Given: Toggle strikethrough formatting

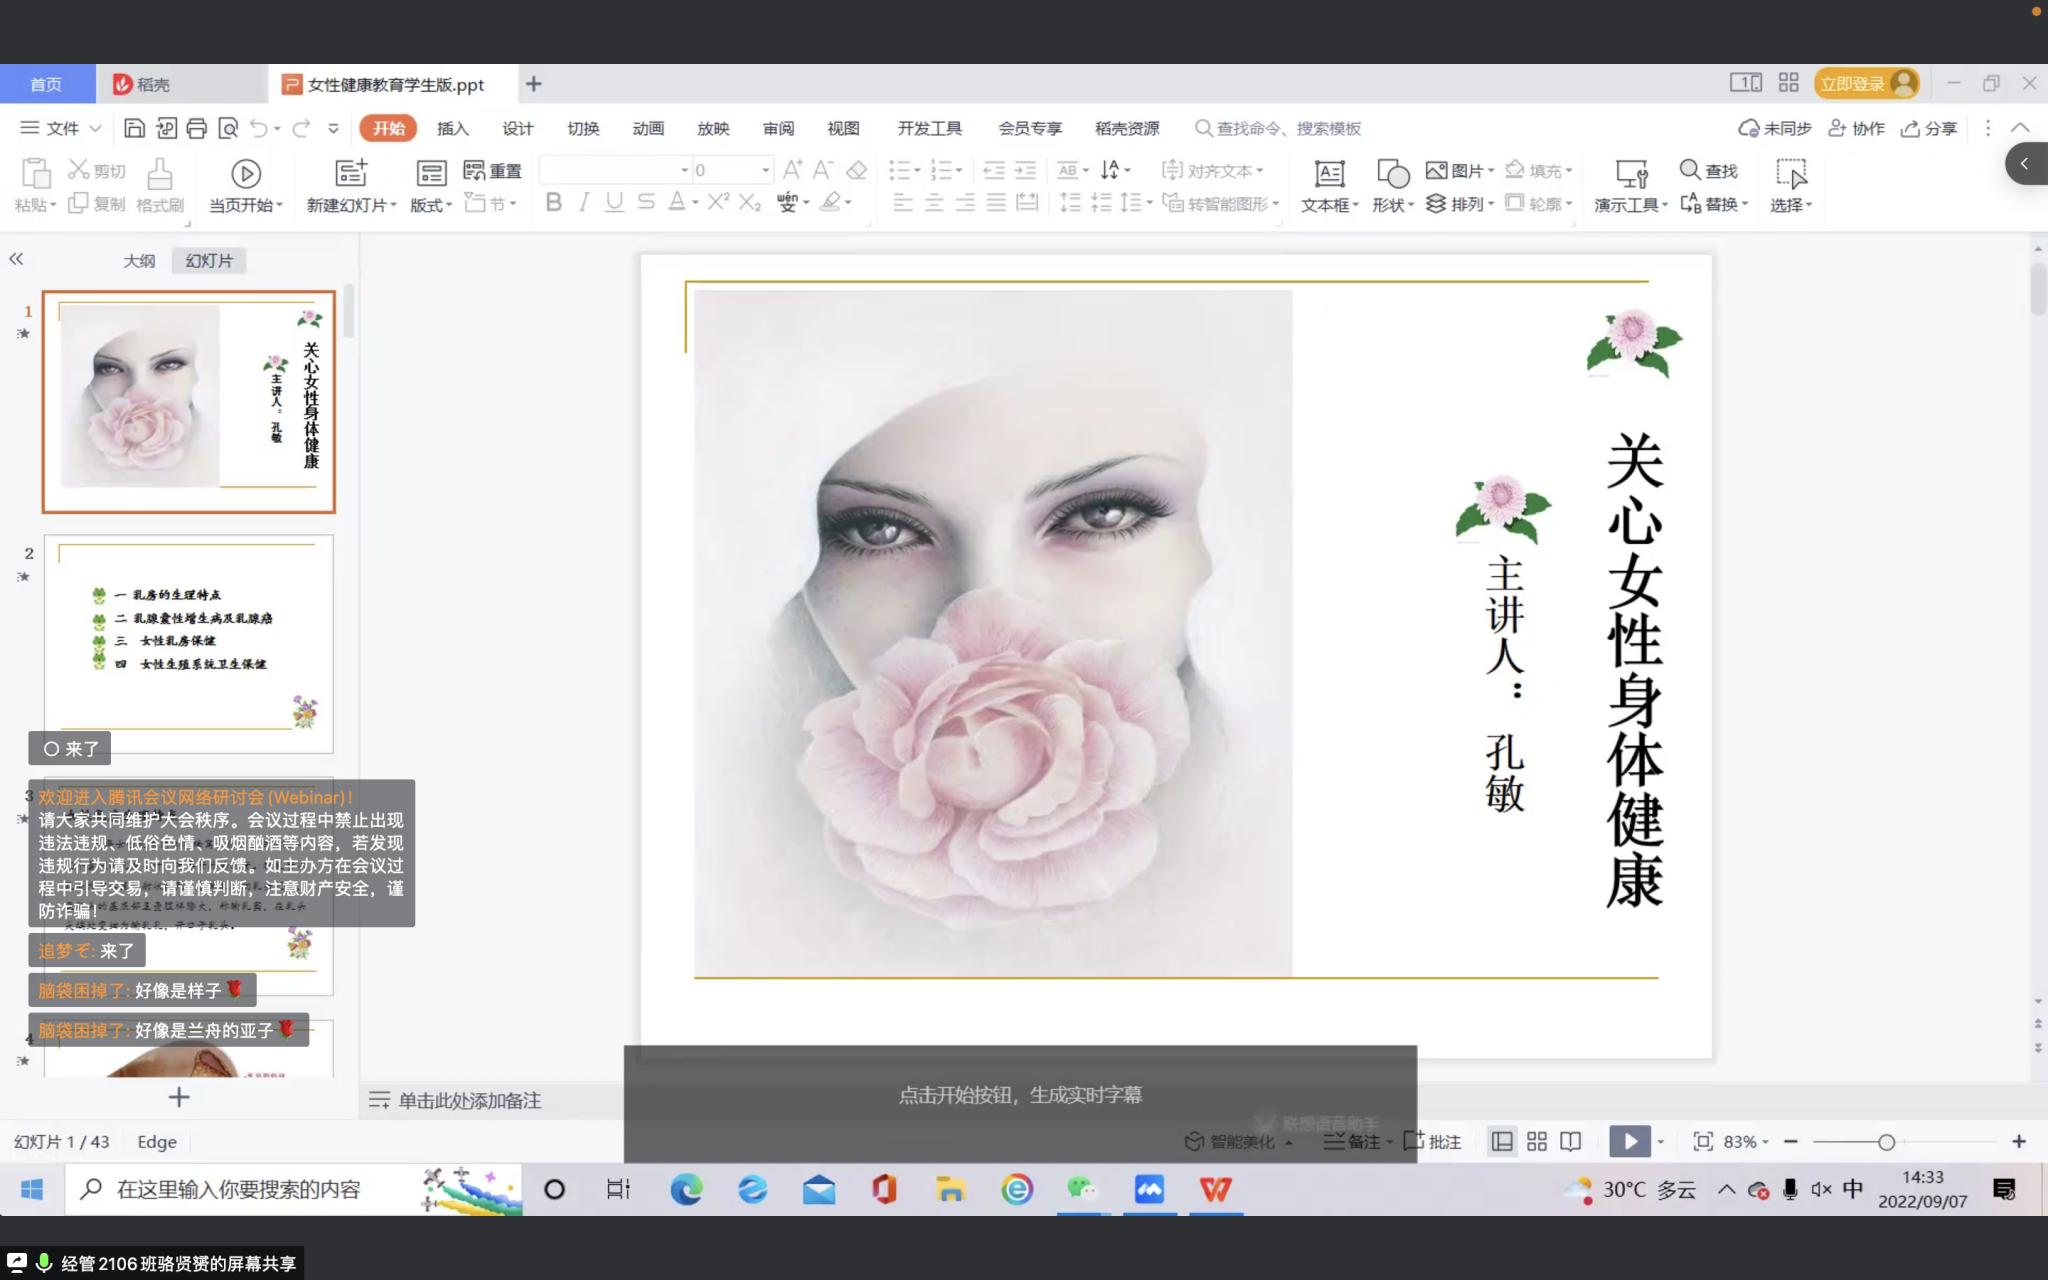Looking at the screenshot, I should tap(646, 203).
